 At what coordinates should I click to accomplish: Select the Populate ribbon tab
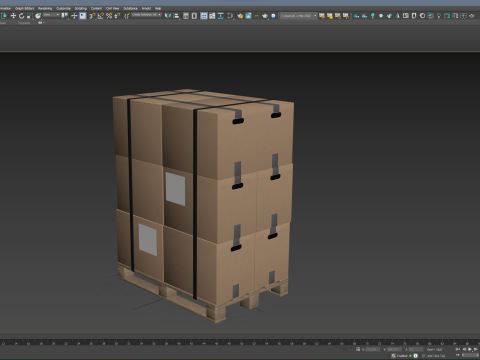(24, 23)
